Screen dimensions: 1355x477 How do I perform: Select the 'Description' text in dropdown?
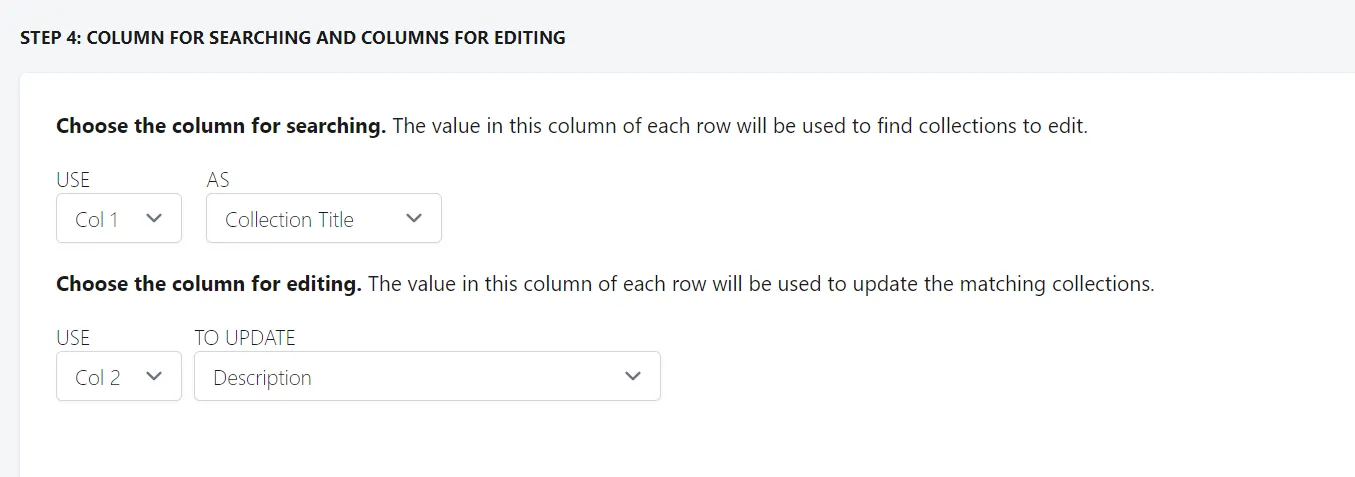tap(262, 378)
